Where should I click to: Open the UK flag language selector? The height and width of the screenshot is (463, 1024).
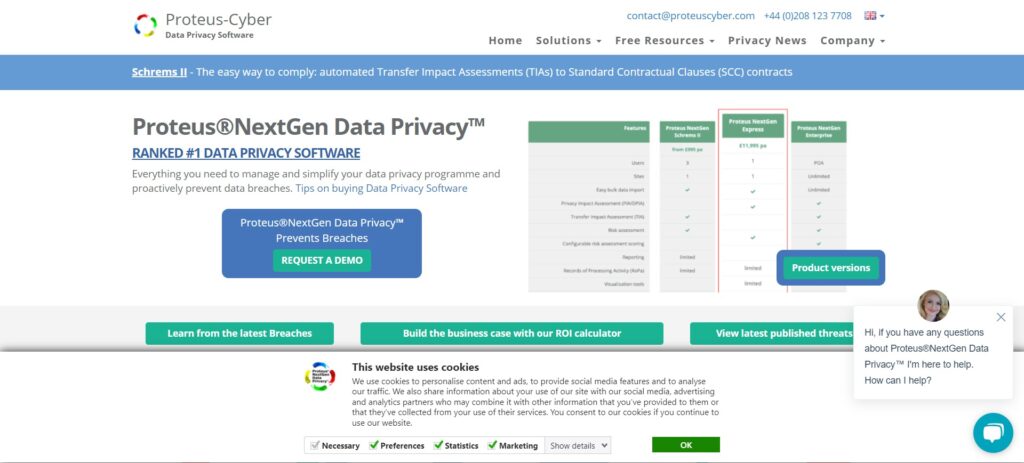coord(874,16)
